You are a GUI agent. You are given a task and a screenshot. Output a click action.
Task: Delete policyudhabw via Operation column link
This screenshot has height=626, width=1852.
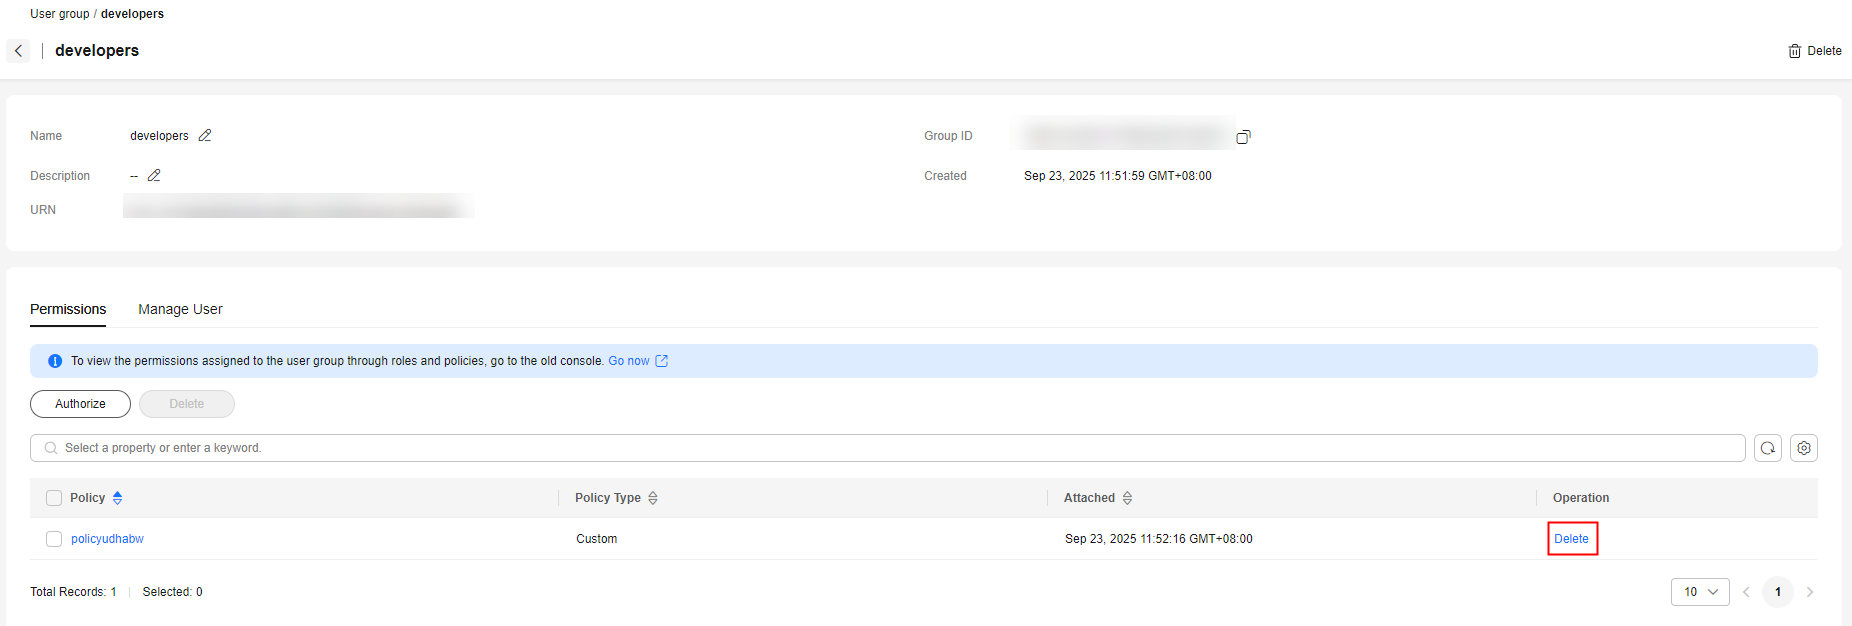click(x=1571, y=539)
